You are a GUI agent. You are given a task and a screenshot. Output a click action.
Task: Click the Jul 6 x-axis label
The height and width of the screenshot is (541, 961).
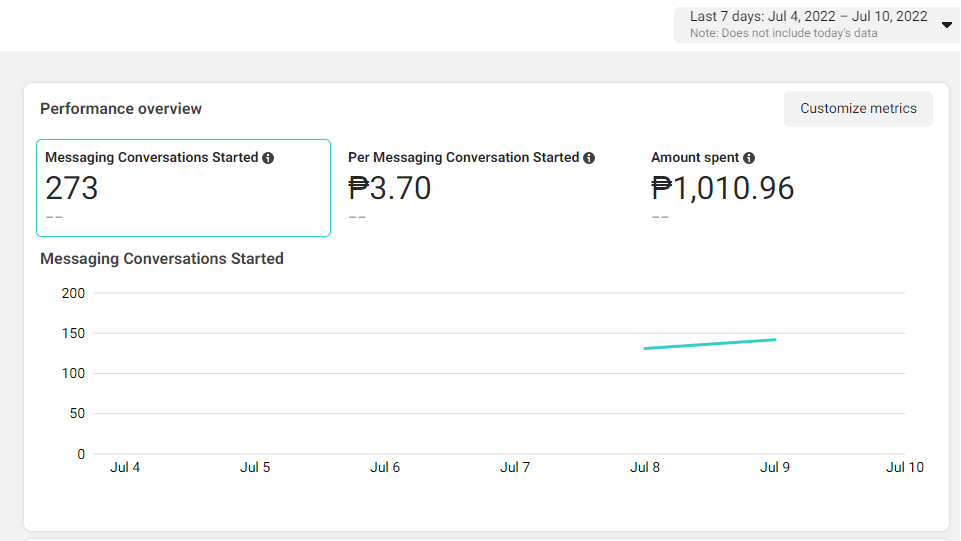[385, 467]
